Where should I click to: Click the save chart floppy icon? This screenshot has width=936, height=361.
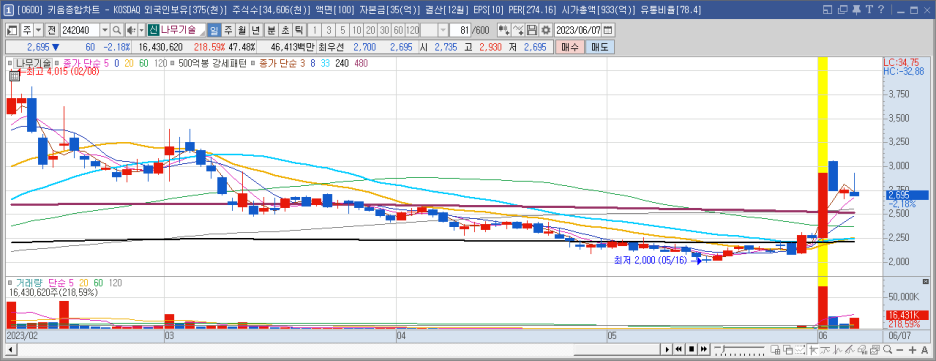(x=532, y=30)
